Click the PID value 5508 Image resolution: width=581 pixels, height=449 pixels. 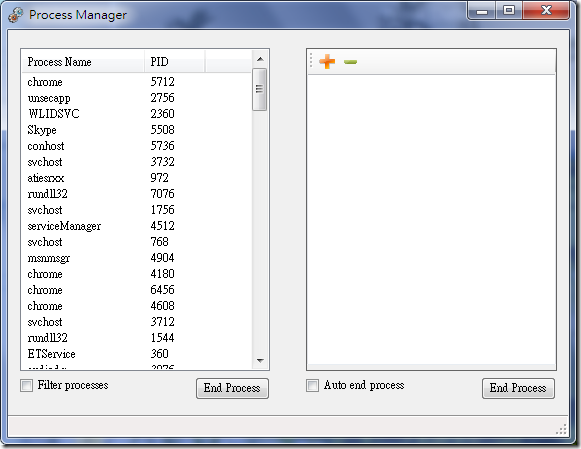(162, 130)
